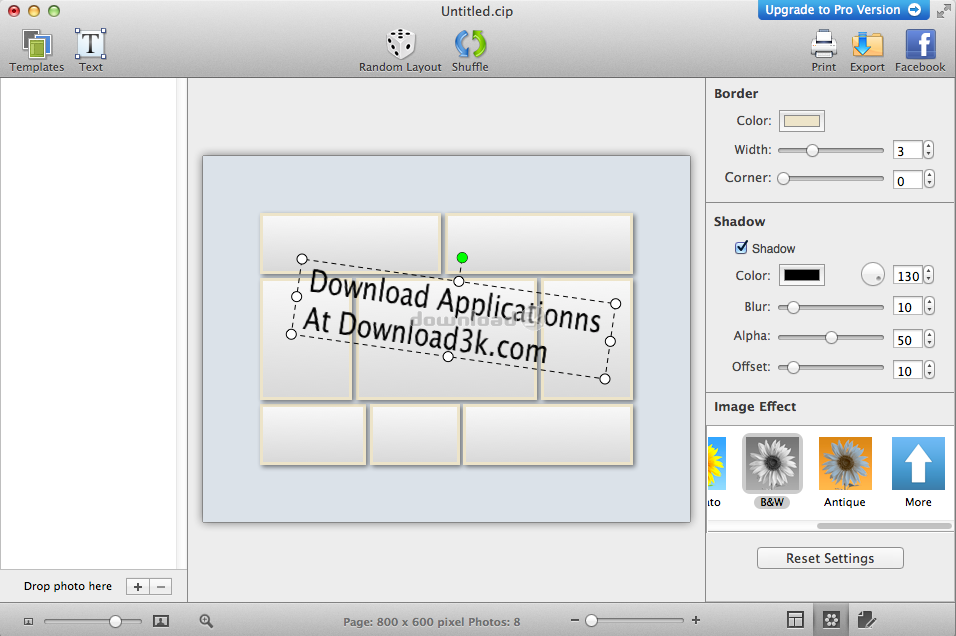The height and width of the screenshot is (636, 956).
Task: Click bottom-left photo frame
Action: coord(313,435)
